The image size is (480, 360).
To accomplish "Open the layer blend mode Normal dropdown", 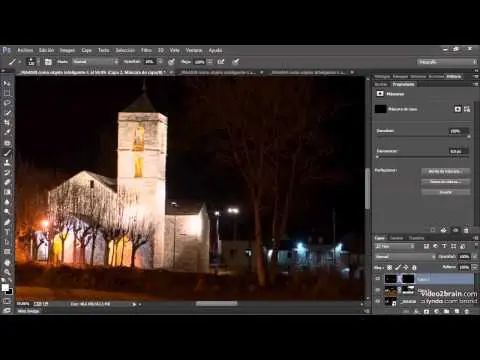I will tap(405, 257).
